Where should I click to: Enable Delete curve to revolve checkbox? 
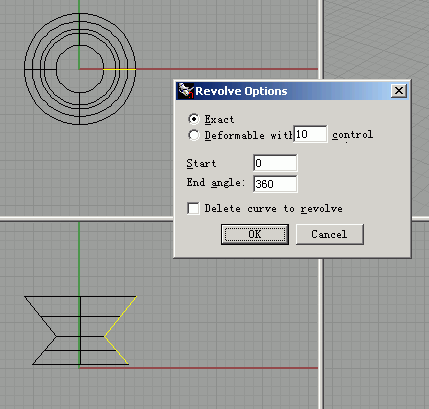(193, 209)
